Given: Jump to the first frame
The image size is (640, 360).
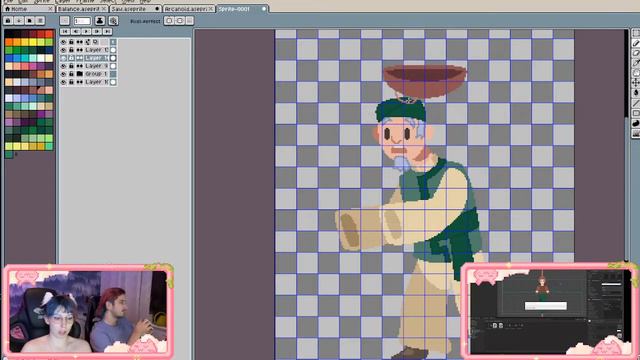Looking at the screenshot, I should point(65,31).
